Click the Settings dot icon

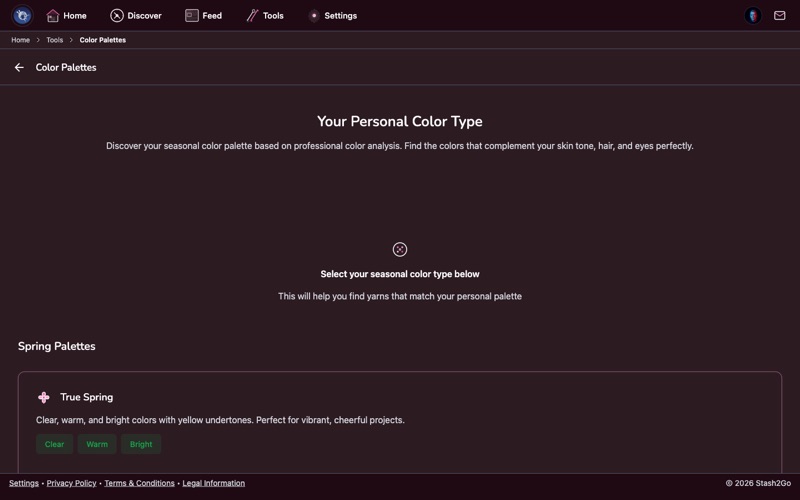pos(314,16)
